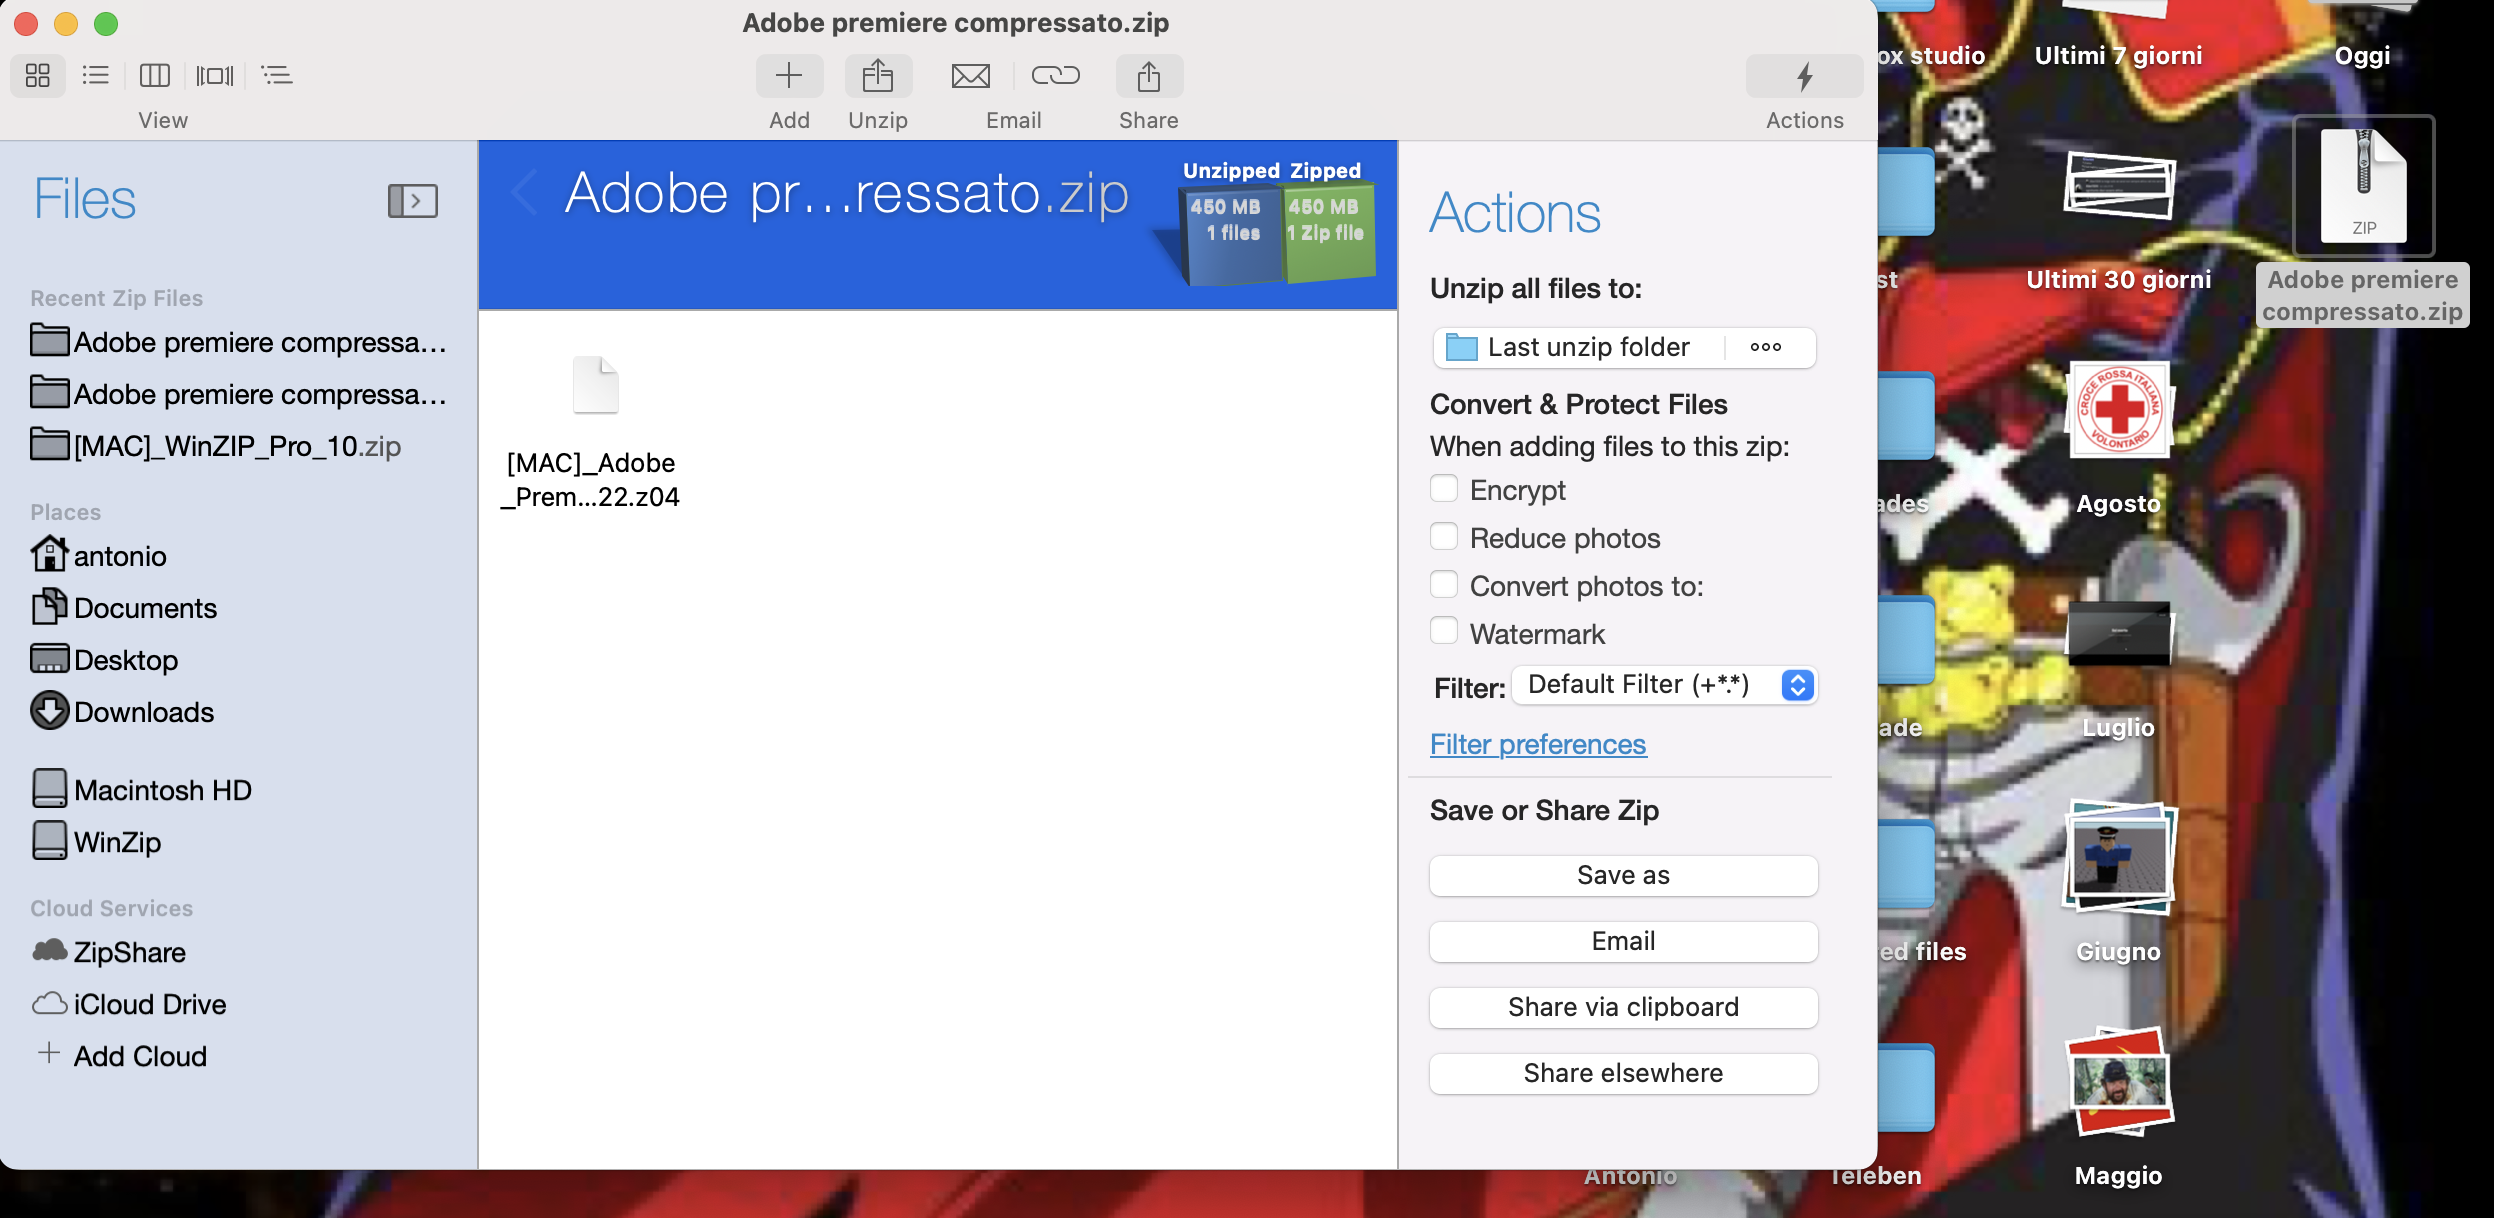This screenshot has height=1218, width=2494.
Task: Choose the Last unzip folder destination
Action: pos(1578,347)
